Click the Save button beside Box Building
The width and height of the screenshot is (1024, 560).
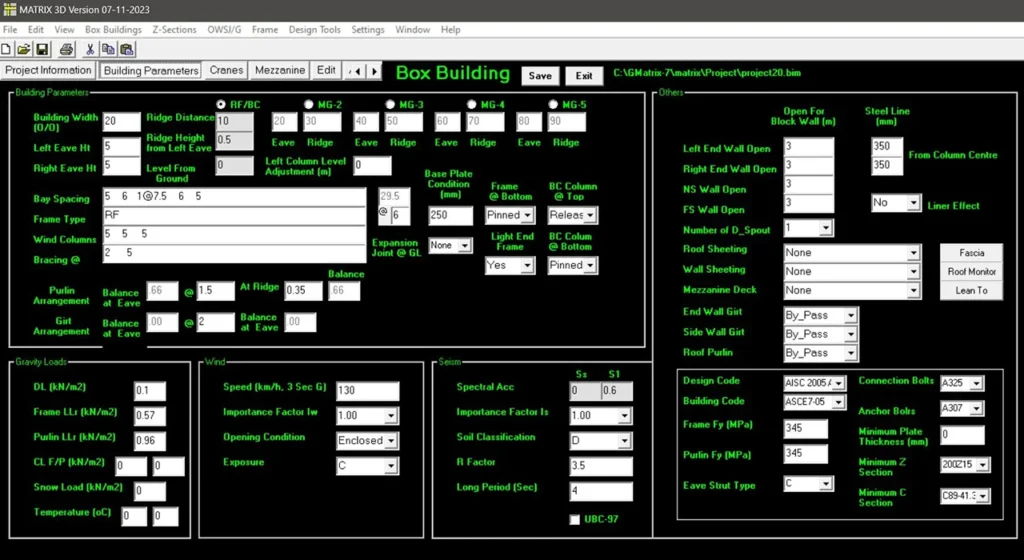pyautogui.click(x=540, y=76)
